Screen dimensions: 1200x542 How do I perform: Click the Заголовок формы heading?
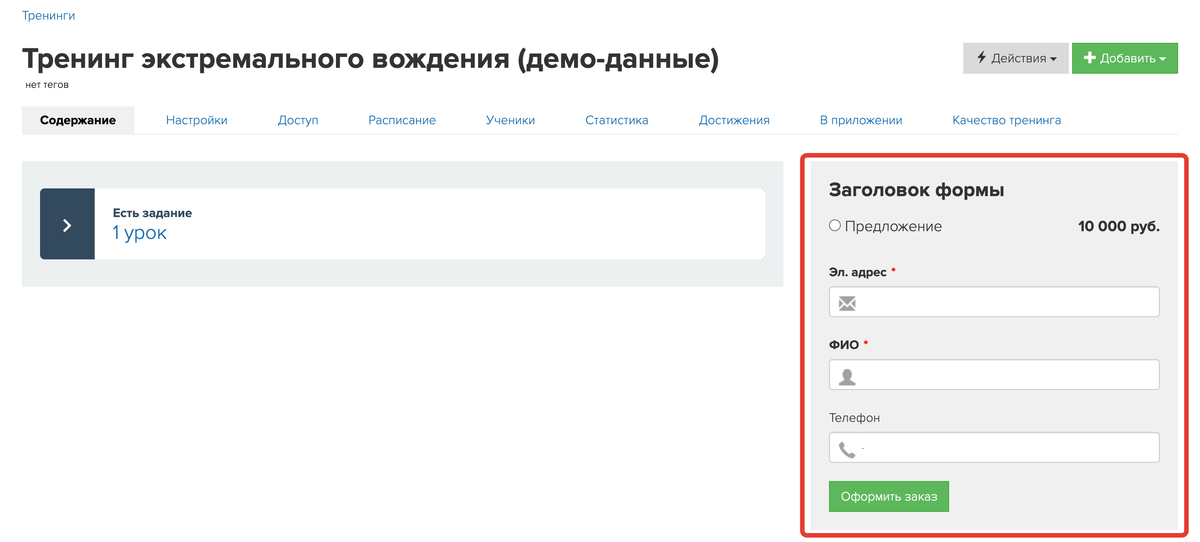coord(917,190)
